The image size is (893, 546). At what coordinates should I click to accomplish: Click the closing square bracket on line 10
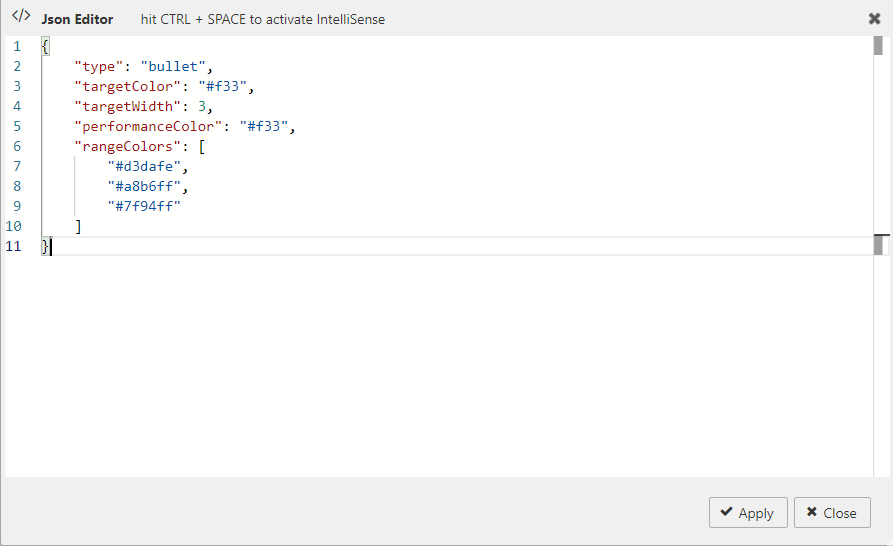click(x=78, y=226)
